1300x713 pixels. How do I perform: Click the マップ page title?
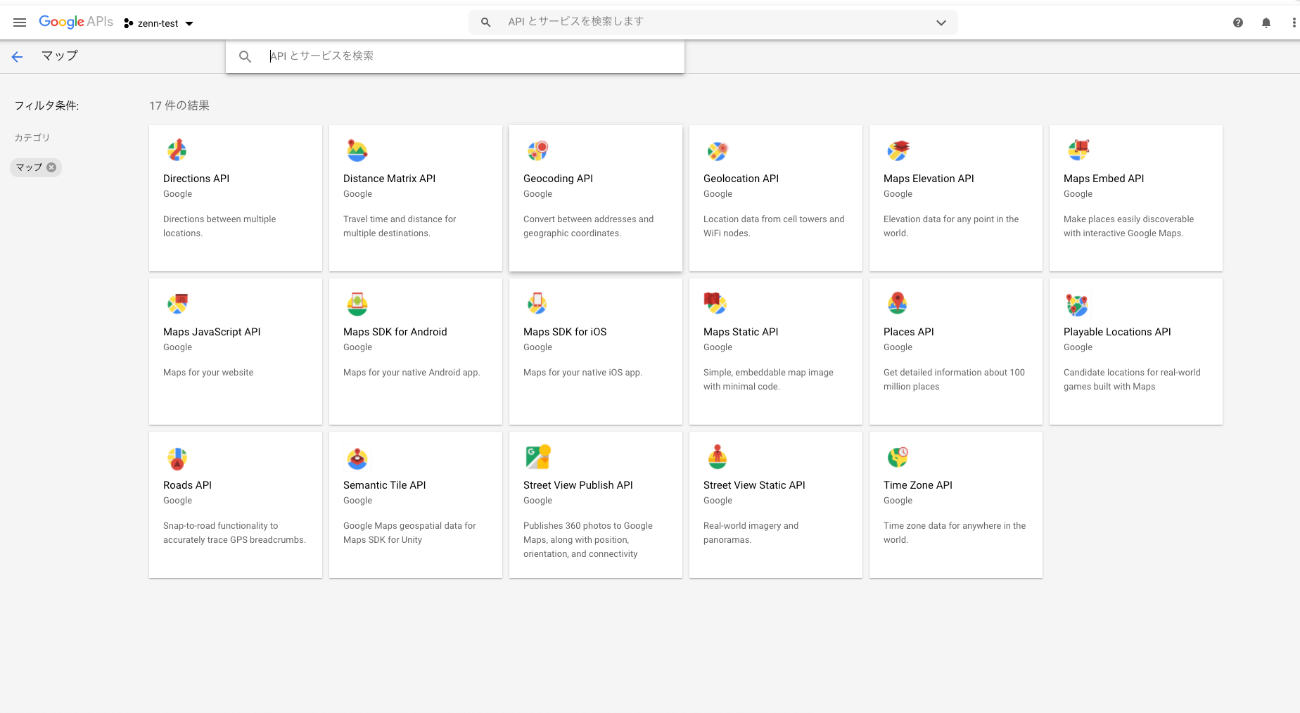pos(59,56)
